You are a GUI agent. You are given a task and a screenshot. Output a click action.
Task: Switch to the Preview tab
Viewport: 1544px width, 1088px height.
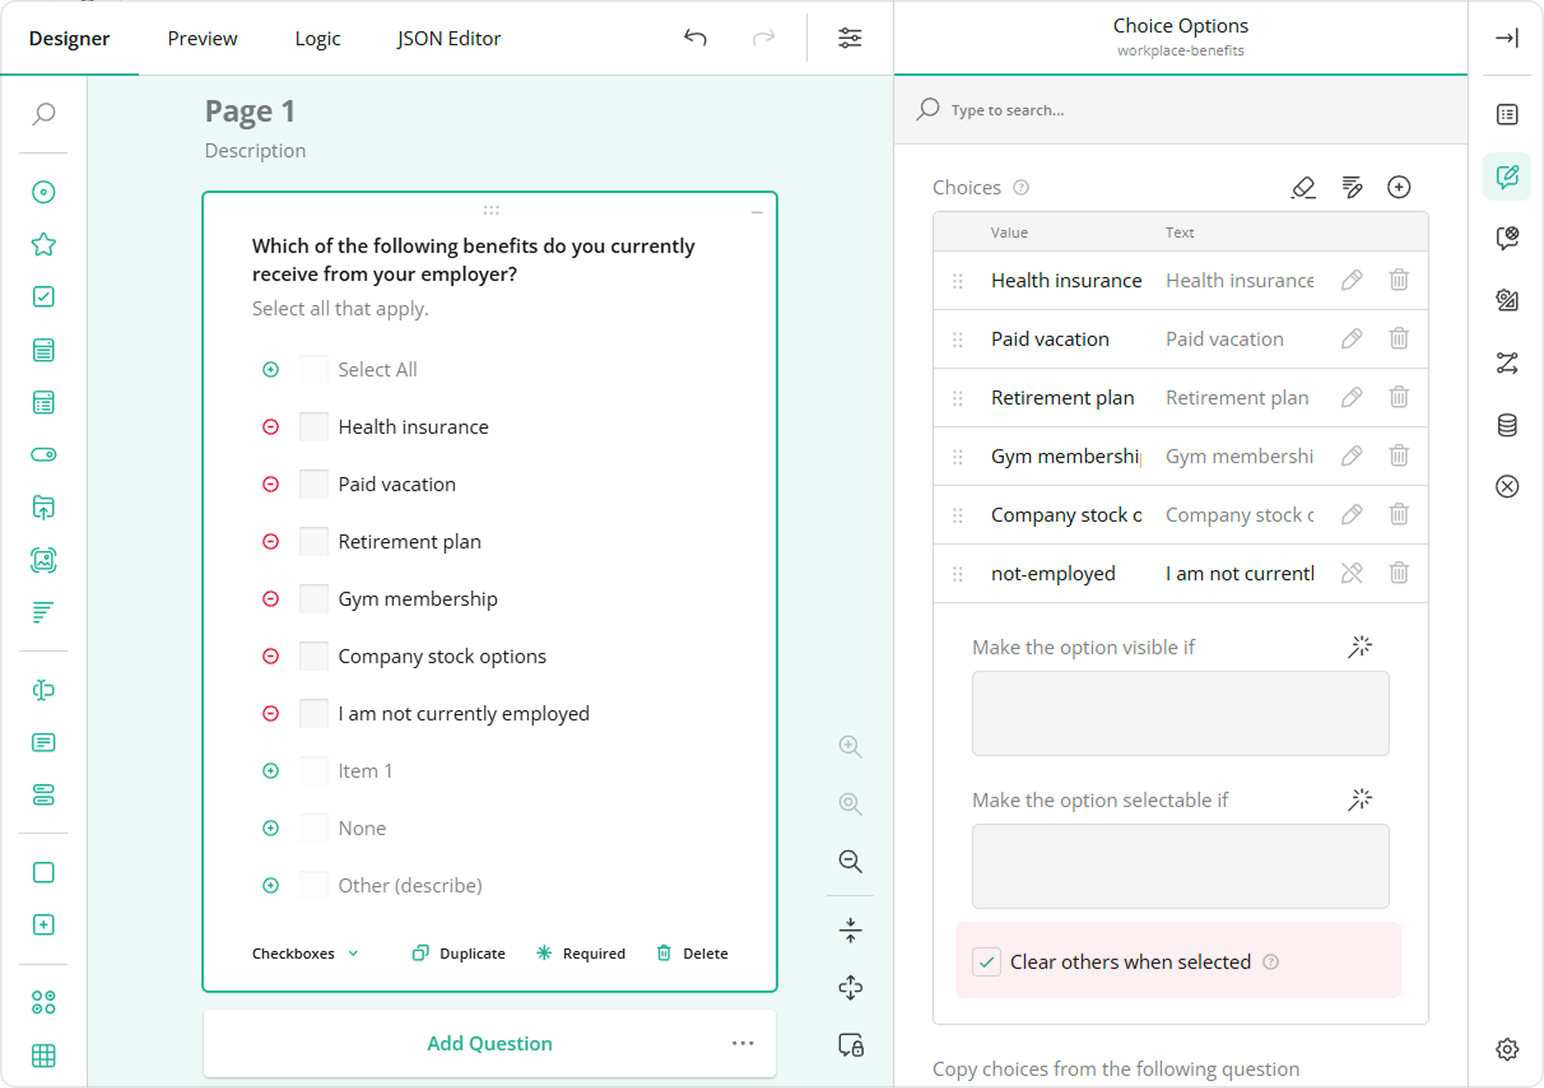pyautogui.click(x=202, y=38)
